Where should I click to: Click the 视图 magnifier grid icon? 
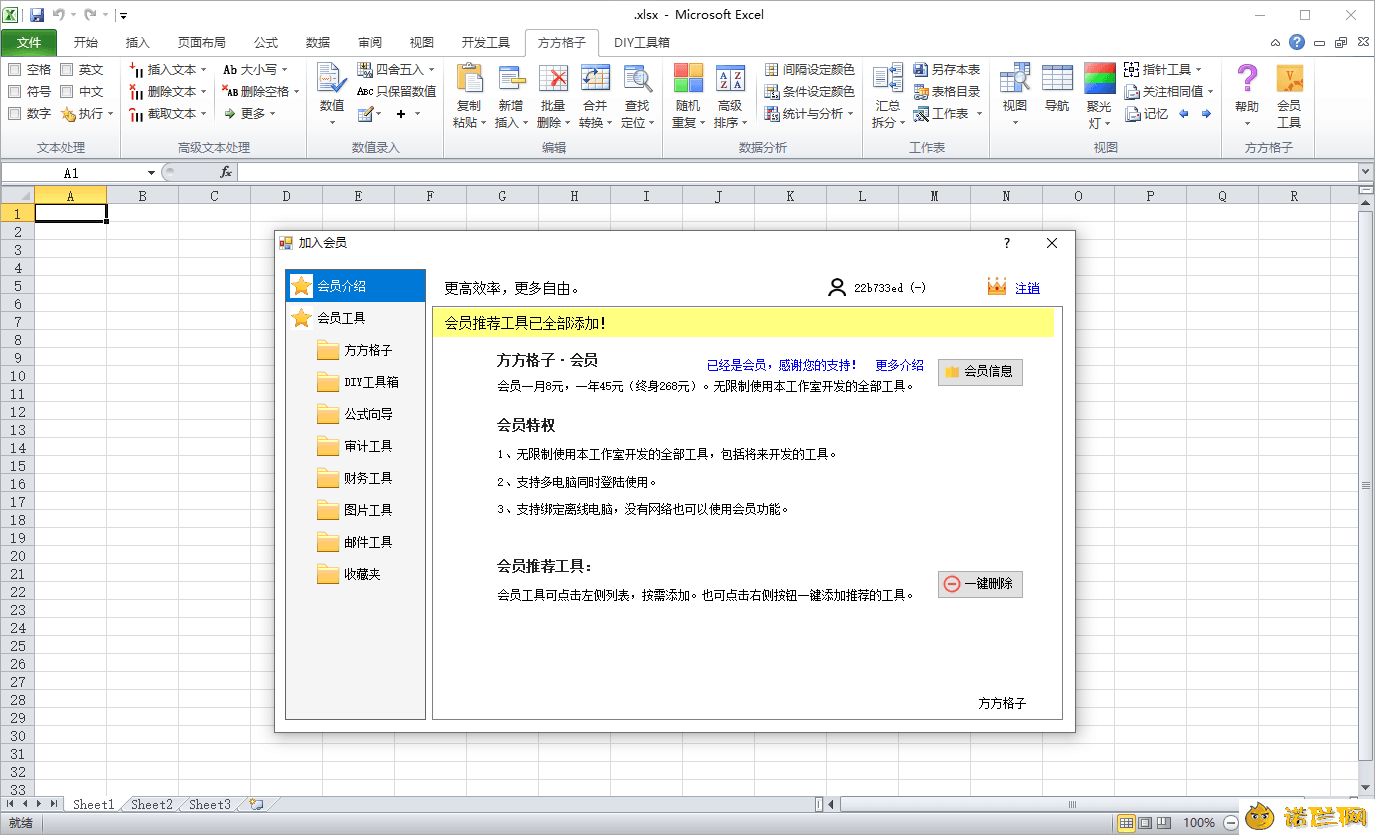pyautogui.click(x=1015, y=79)
